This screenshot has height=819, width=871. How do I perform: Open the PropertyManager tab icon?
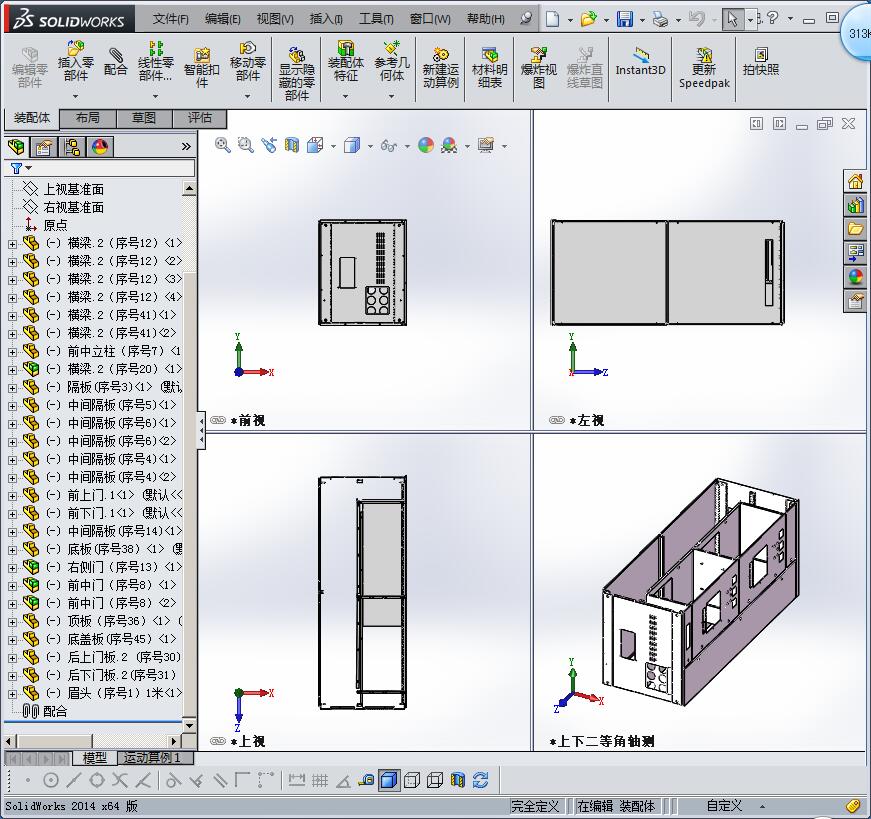[x=43, y=147]
